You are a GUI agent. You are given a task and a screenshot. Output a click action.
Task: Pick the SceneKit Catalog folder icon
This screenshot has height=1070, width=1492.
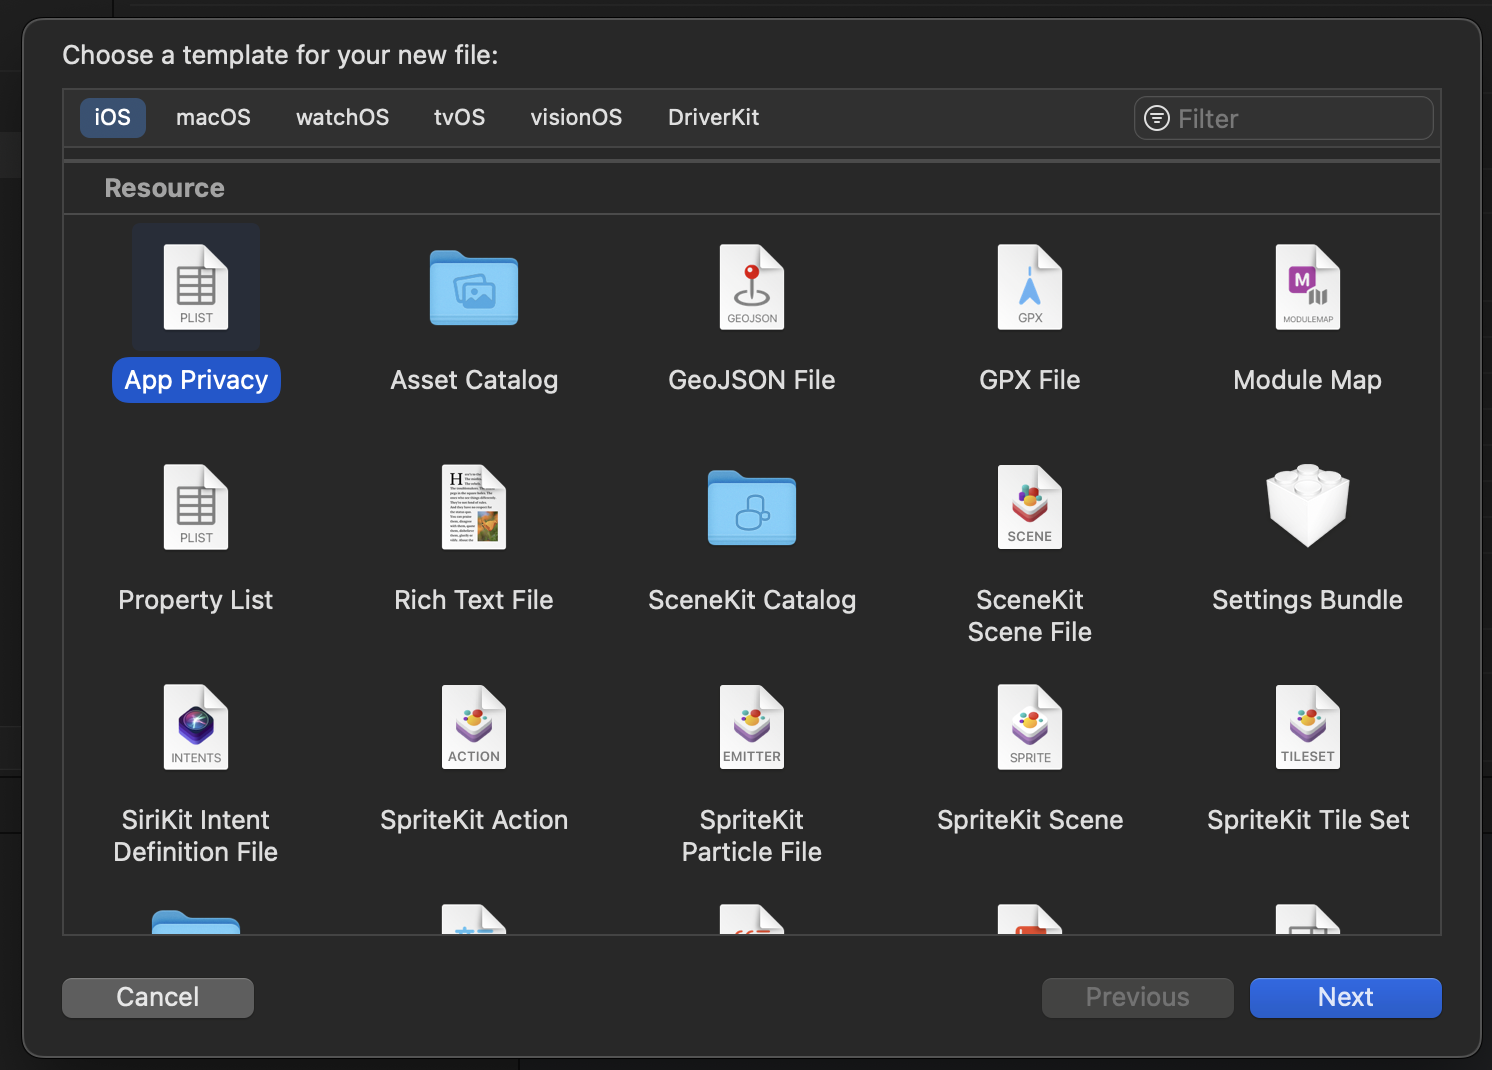click(x=752, y=508)
